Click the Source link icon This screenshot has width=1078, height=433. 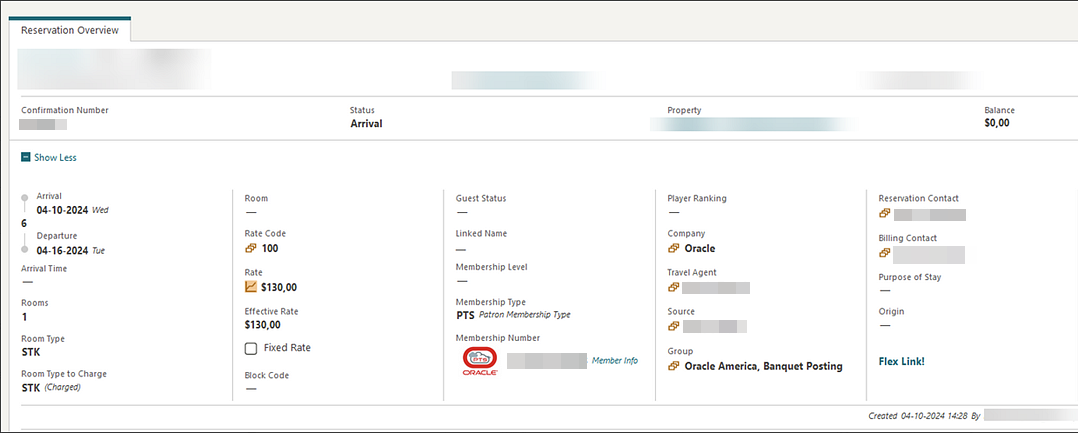[674, 326]
